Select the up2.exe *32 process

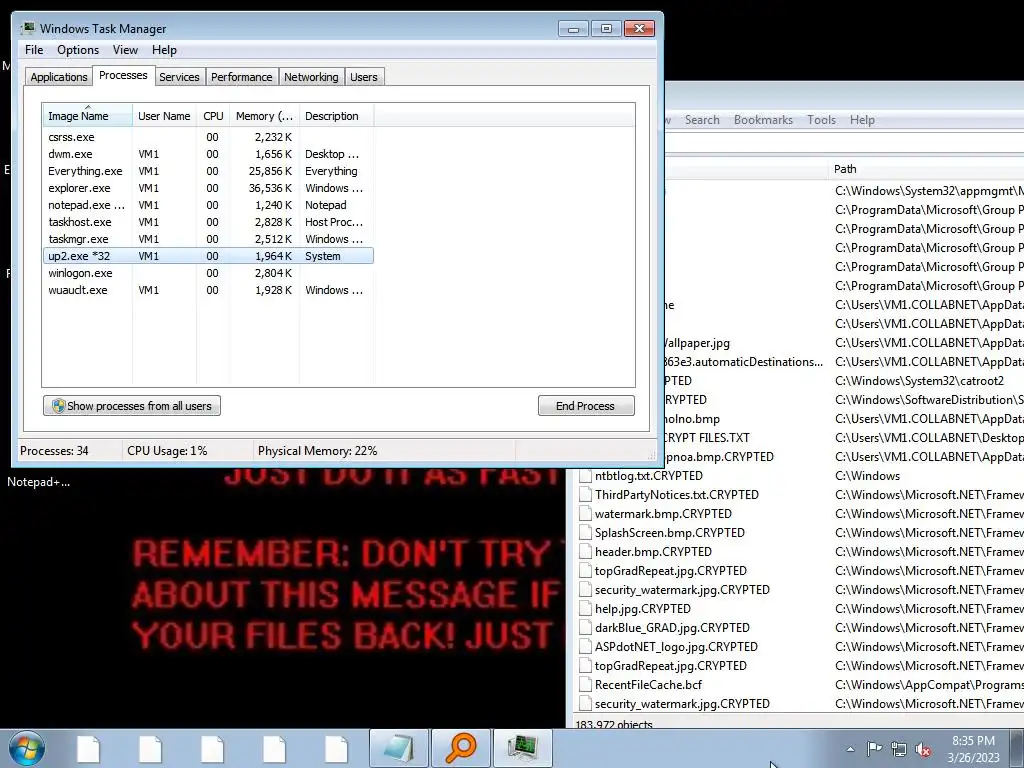click(208, 256)
